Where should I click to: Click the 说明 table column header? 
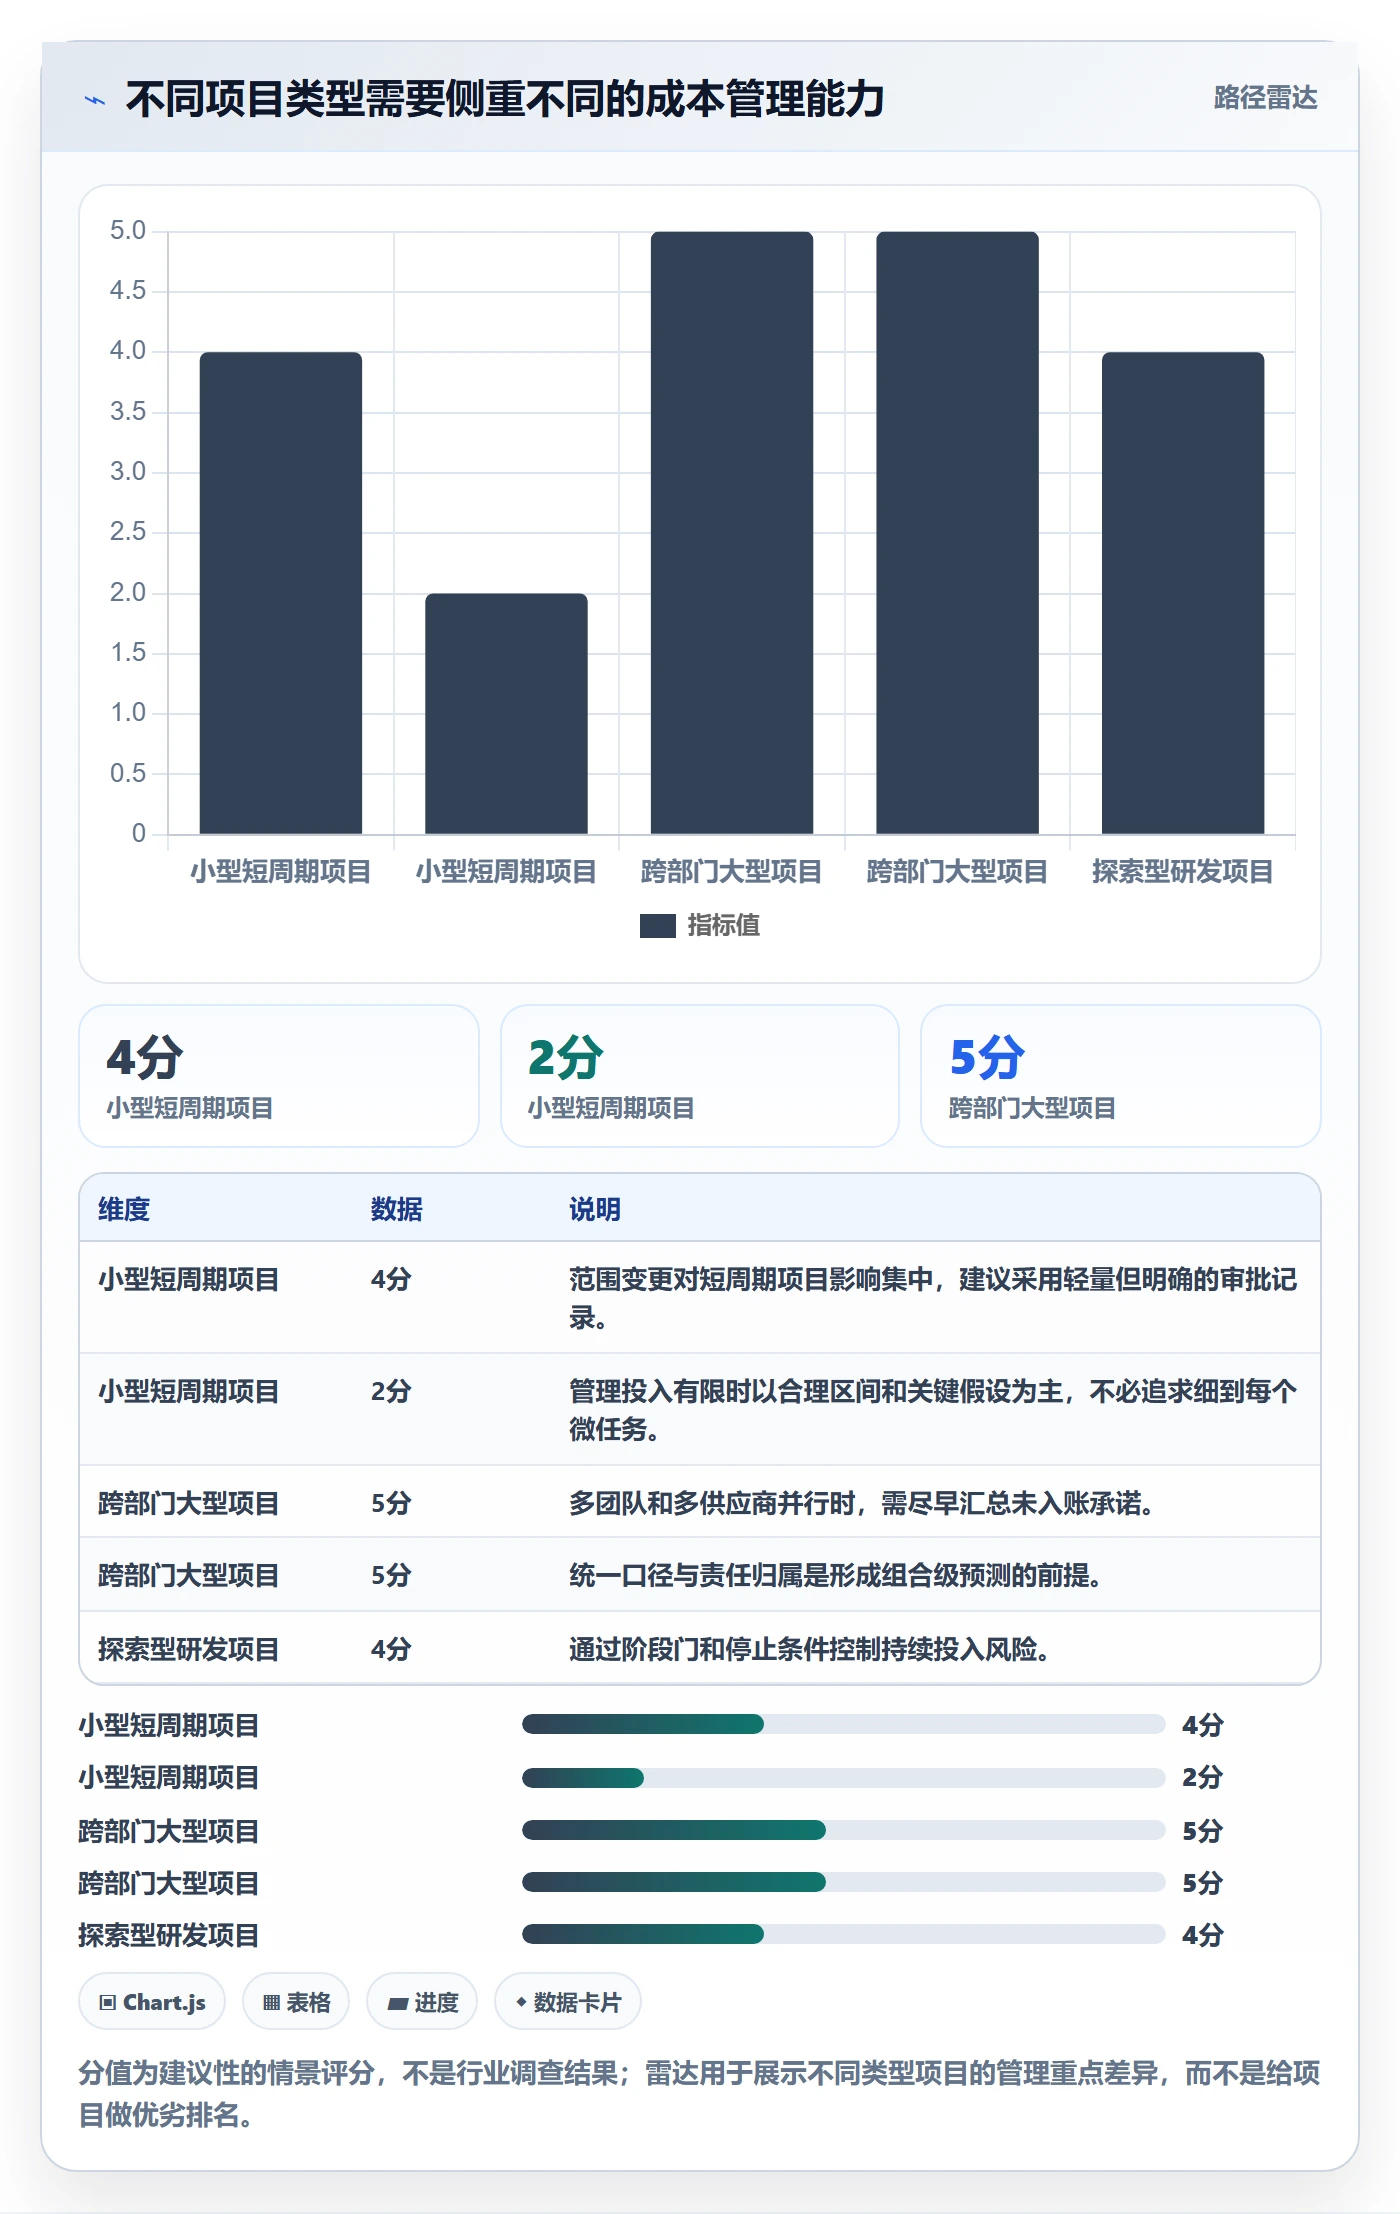coord(595,1209)
